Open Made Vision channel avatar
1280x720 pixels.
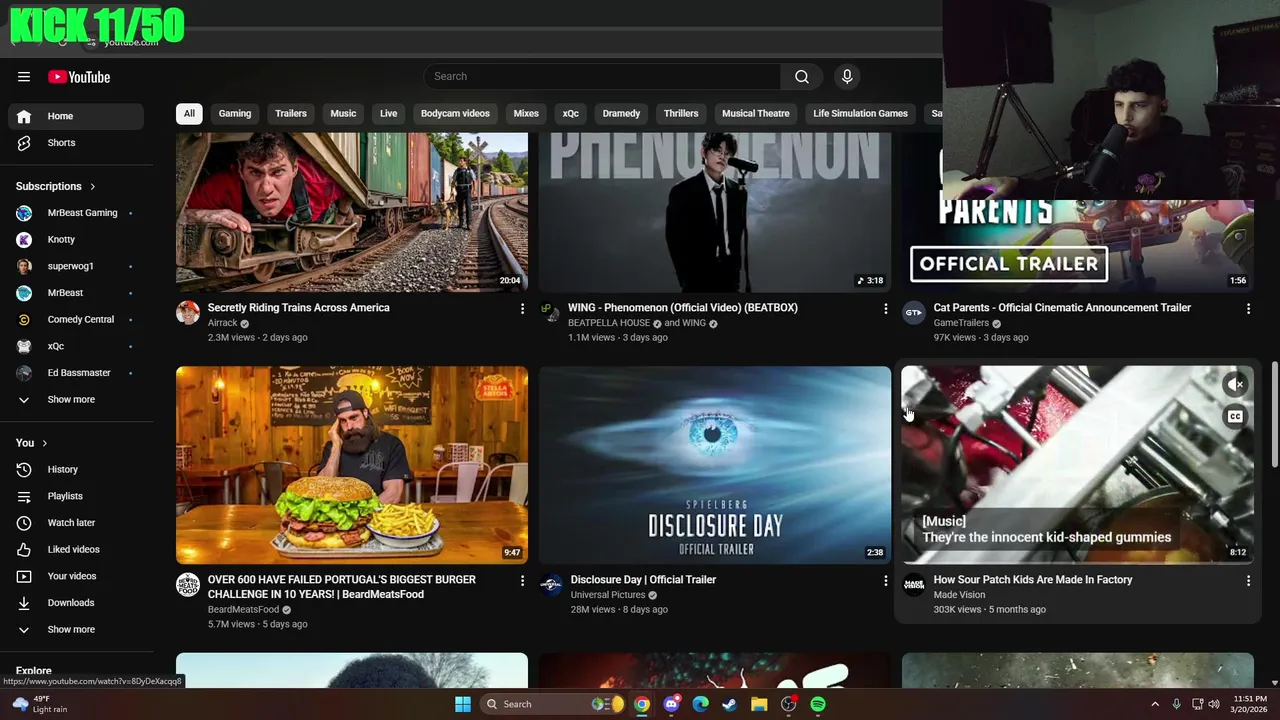(x=914, y=585)
